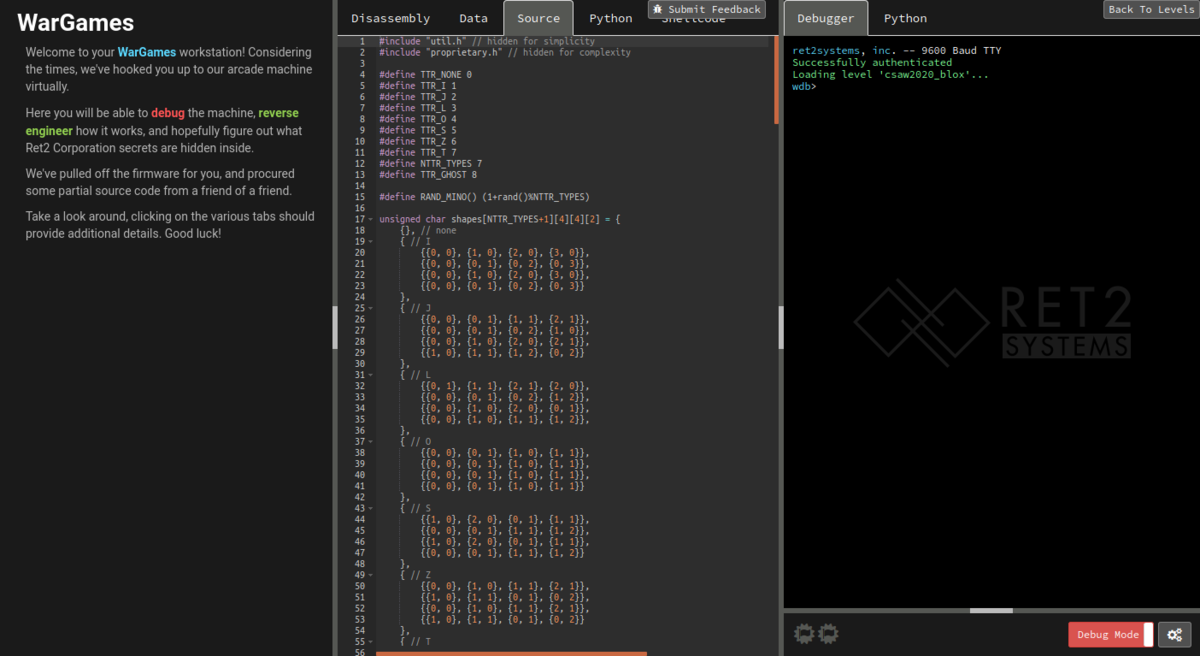
Task: Focus the wdb> prompt in the terminal
Action: coord(804,87)
